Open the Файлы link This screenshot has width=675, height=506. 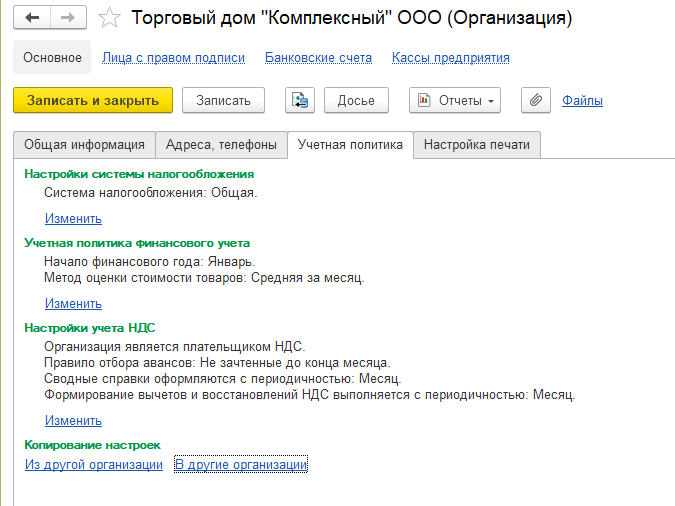point(582,100)
